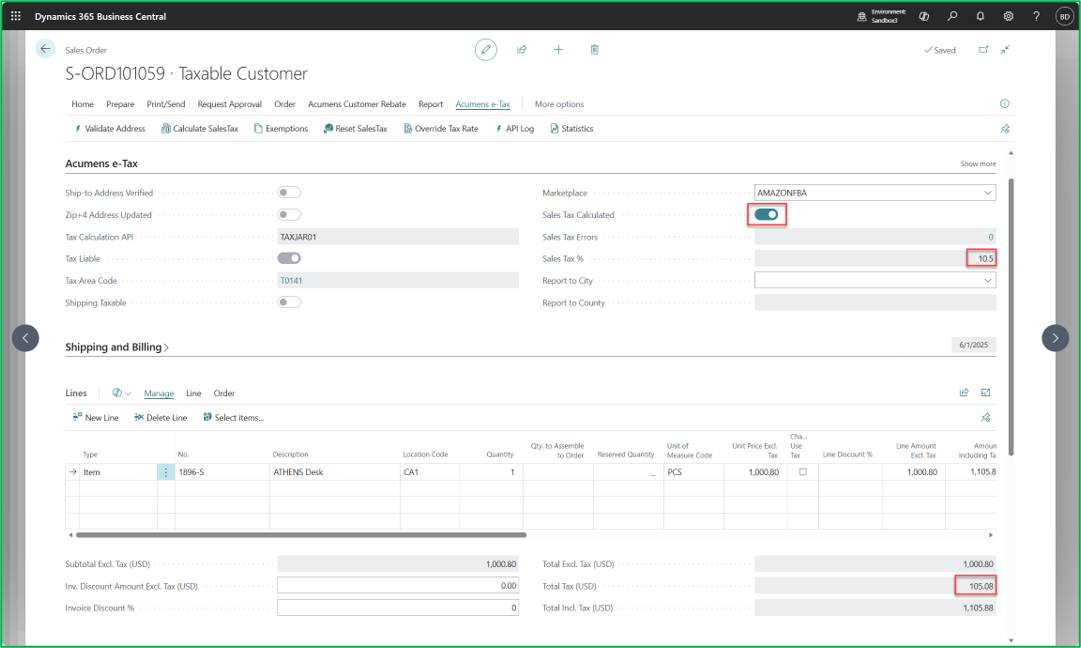Viewport: 1081px width, 648px height.
Task: Go to next record with right arrow
Action: (x=1055, y=338)
